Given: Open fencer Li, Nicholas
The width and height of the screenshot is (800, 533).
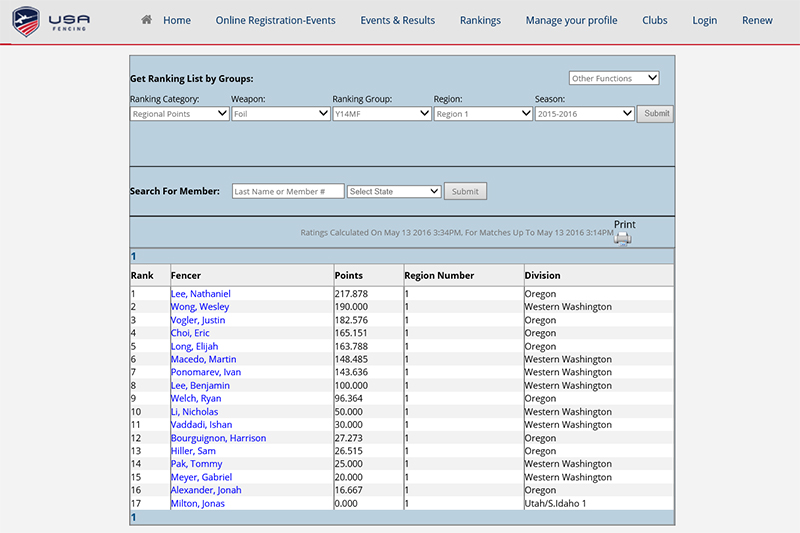Looking at the screenshot, I should 194,412.
